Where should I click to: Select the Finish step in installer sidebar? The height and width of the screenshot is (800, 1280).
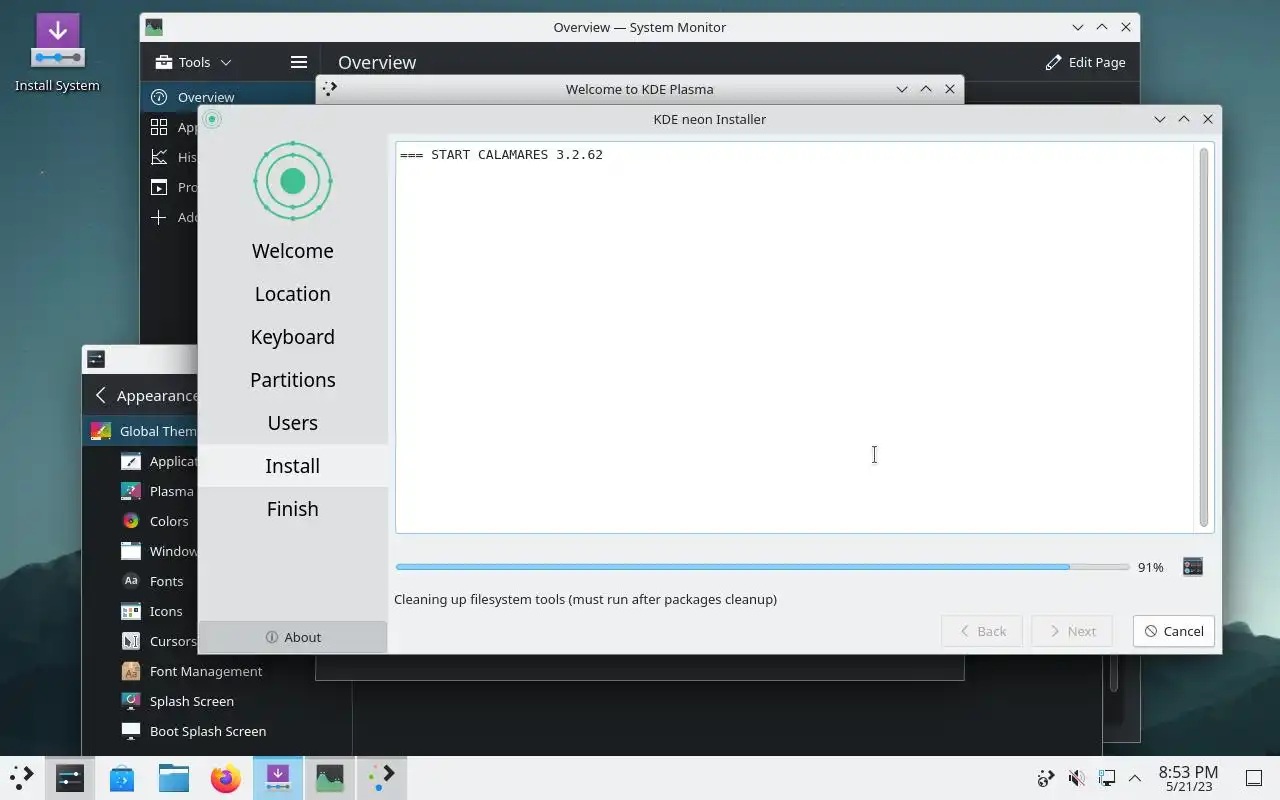(x=293, y=509)
